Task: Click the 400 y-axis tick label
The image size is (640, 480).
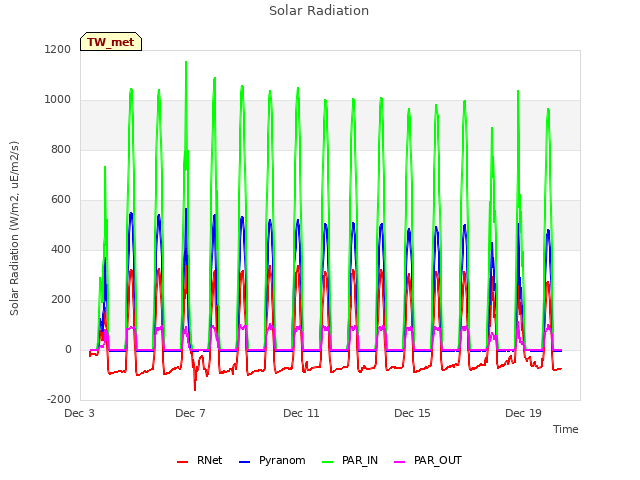Action: 61,249
